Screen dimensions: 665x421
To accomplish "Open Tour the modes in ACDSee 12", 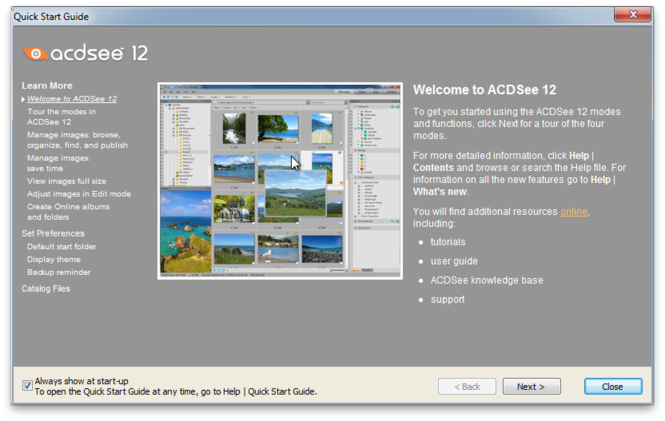I will [x=61, y=117].
